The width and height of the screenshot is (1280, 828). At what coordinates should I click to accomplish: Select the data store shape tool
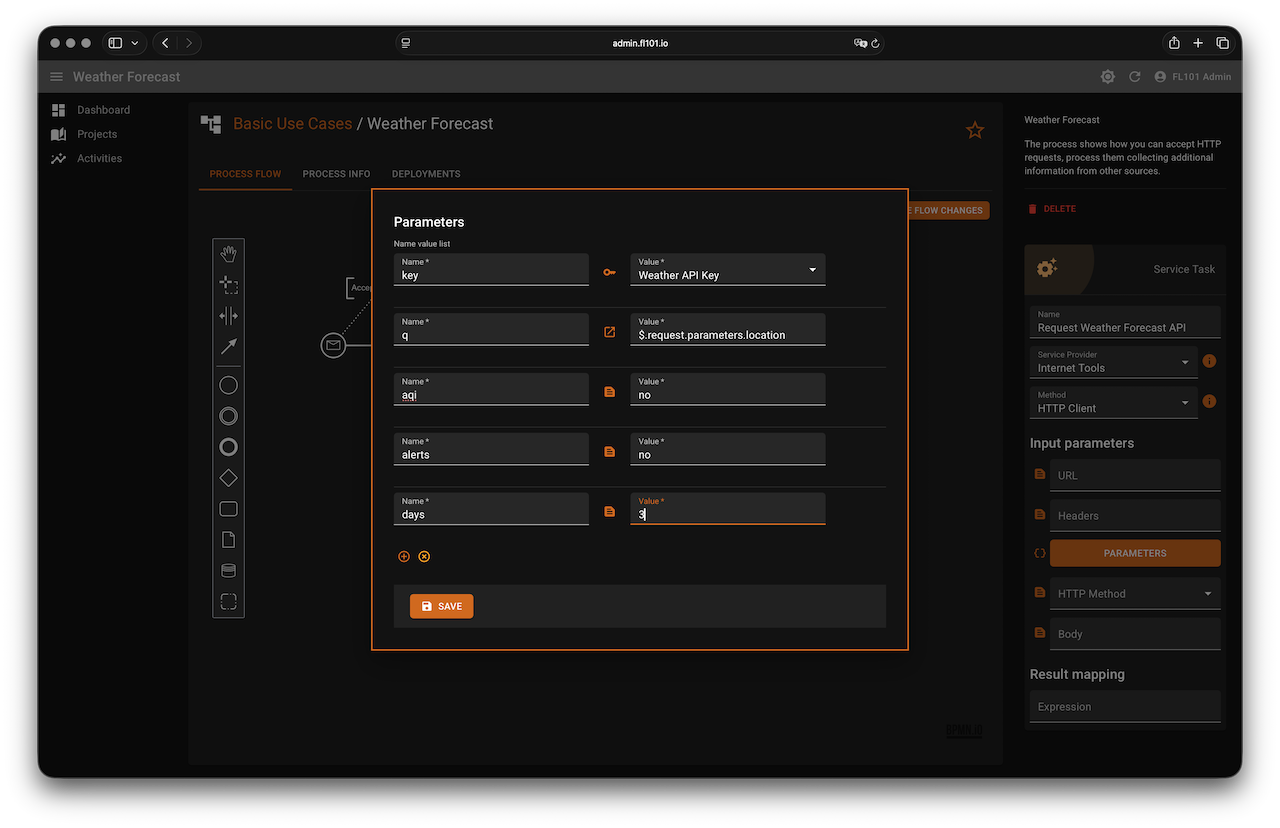tap(228, 571)
